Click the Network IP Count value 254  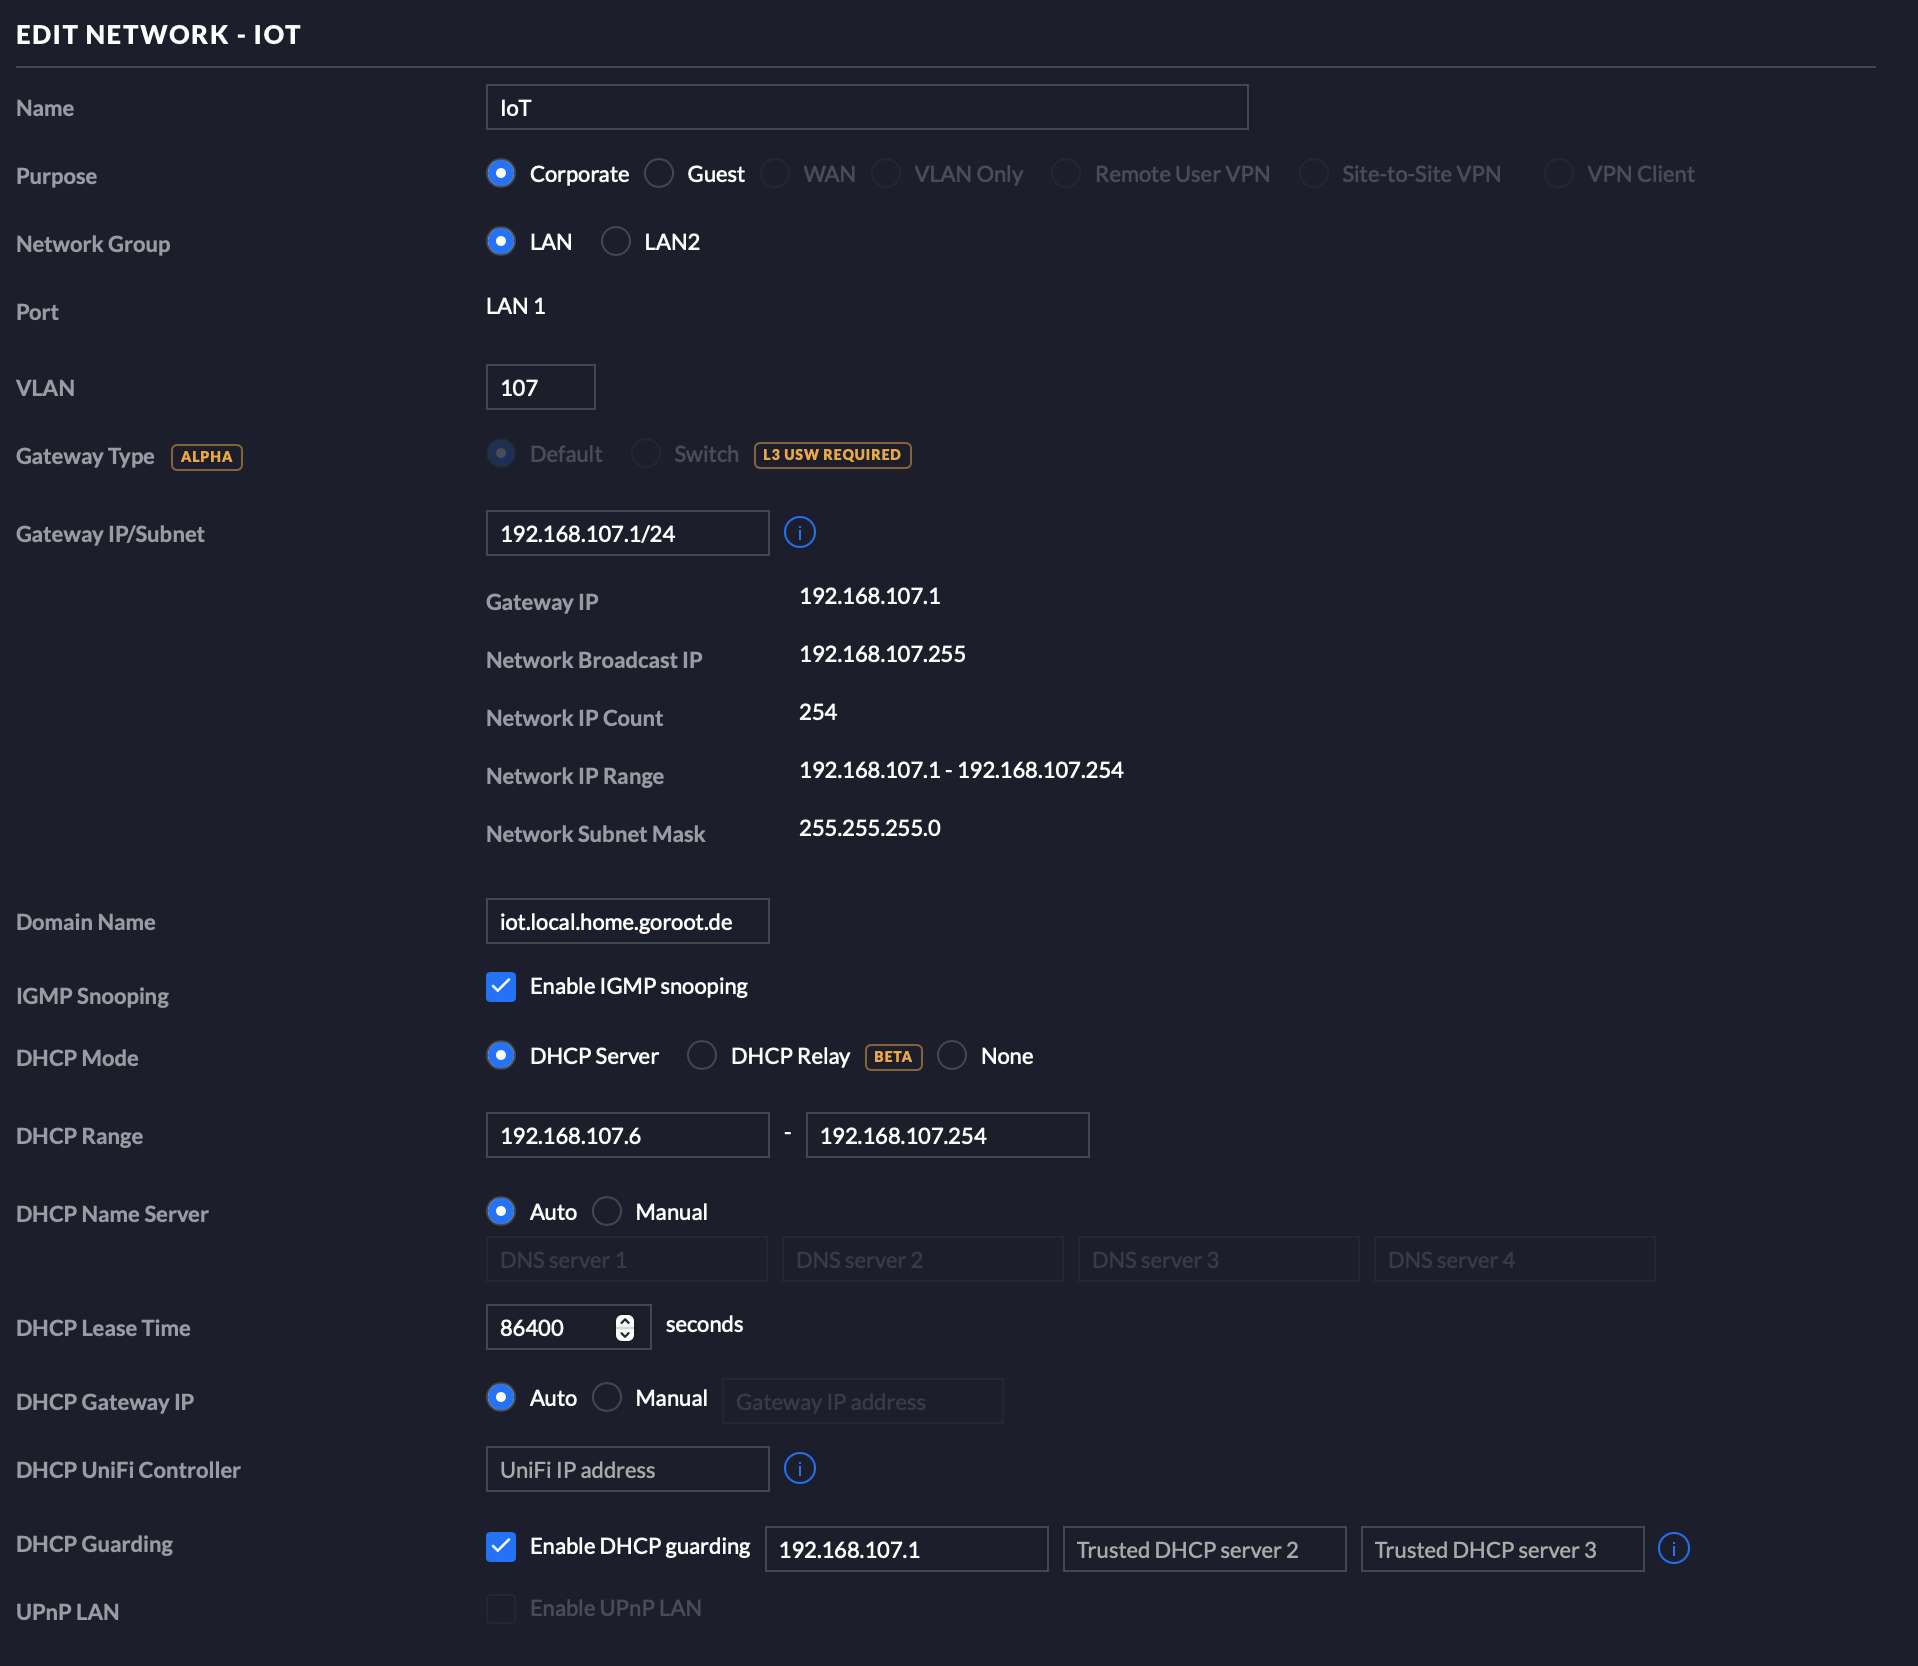[818, 712]
